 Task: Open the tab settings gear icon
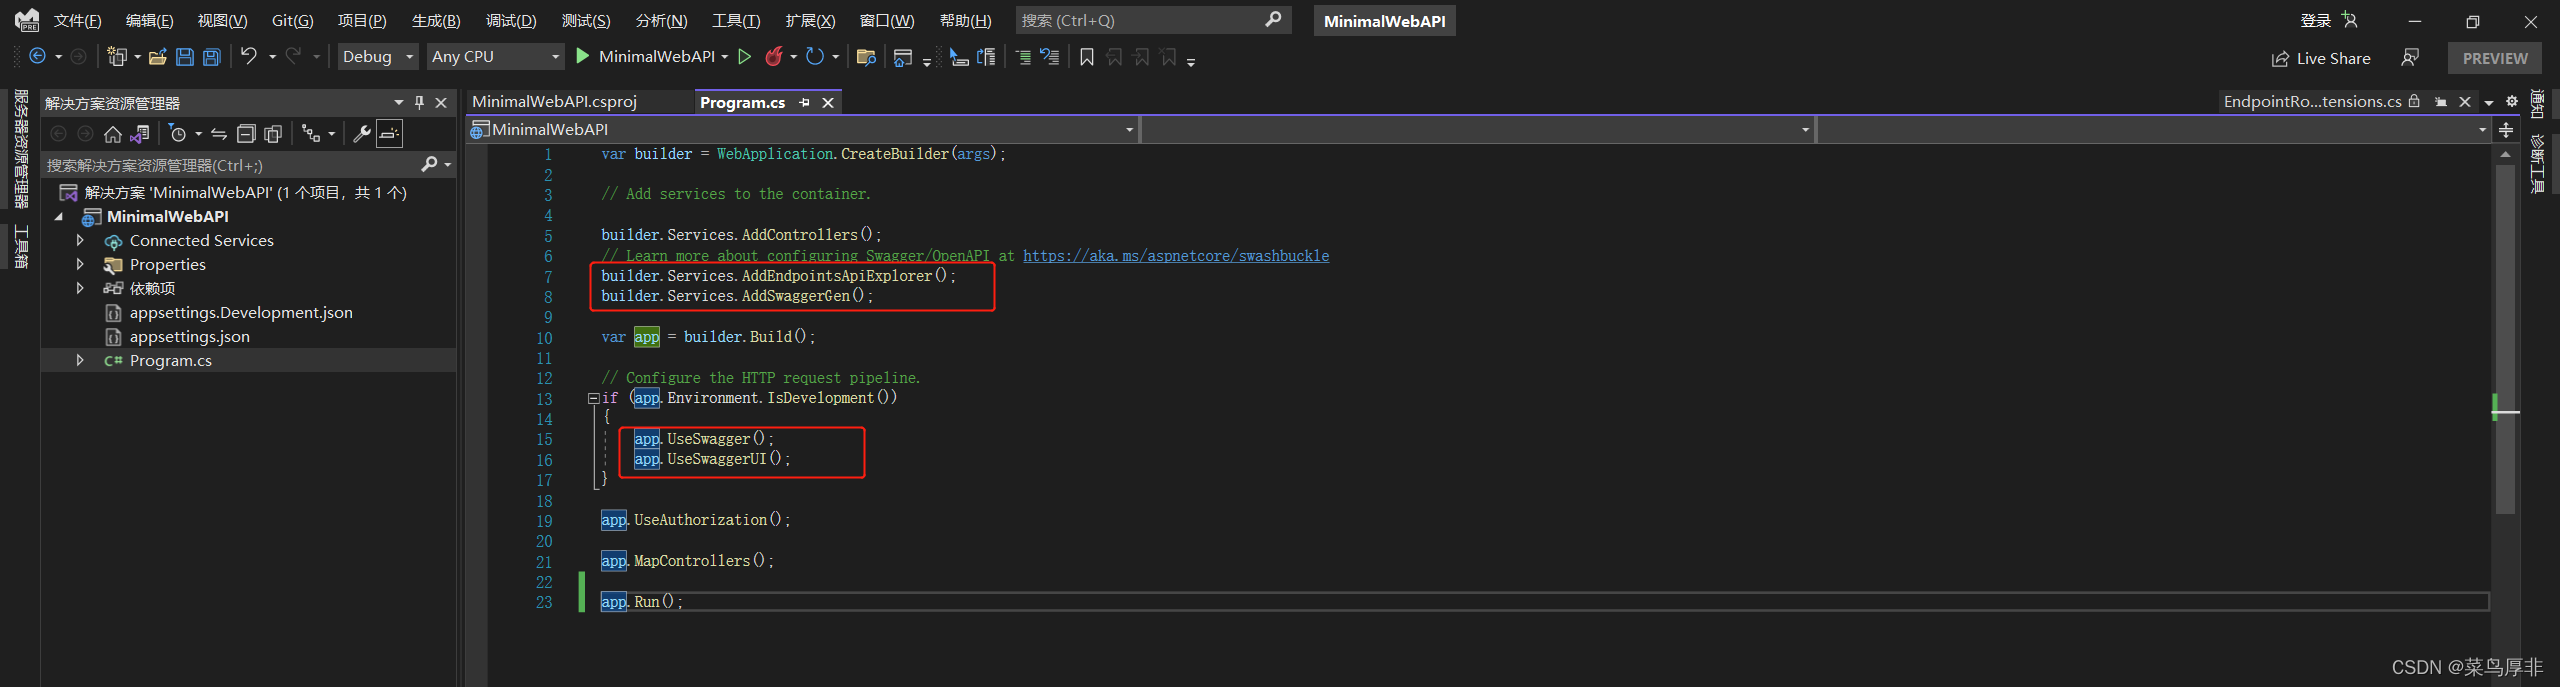point(2511,102)
